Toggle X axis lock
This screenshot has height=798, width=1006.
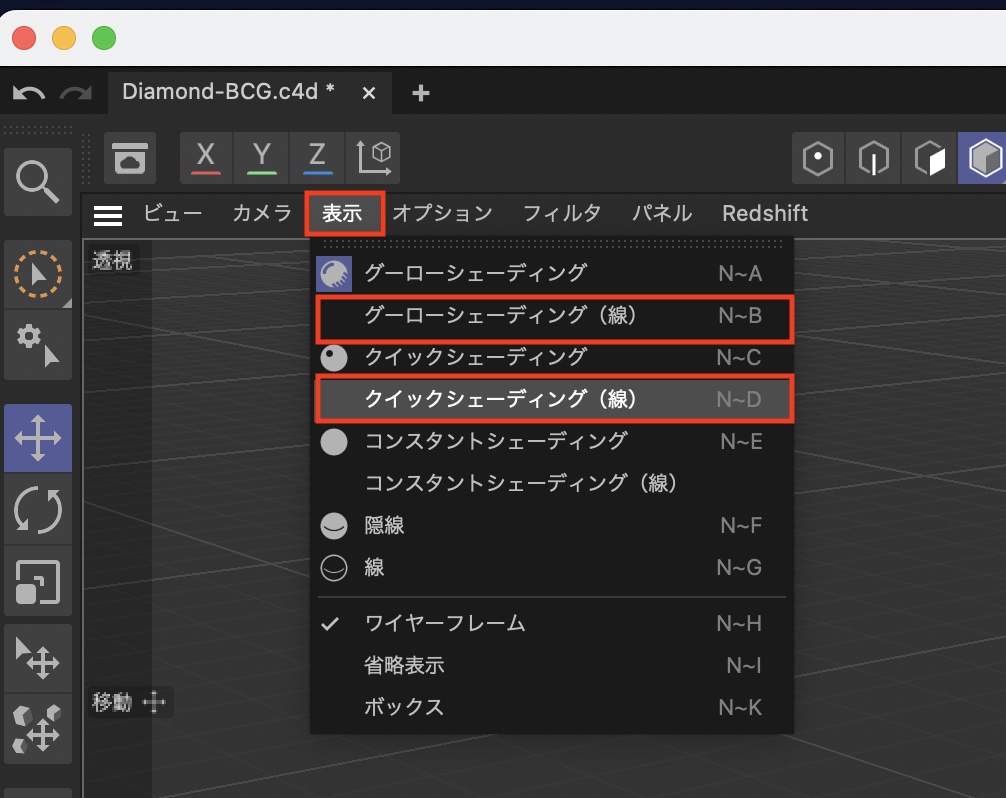click(x=206, y=158)
